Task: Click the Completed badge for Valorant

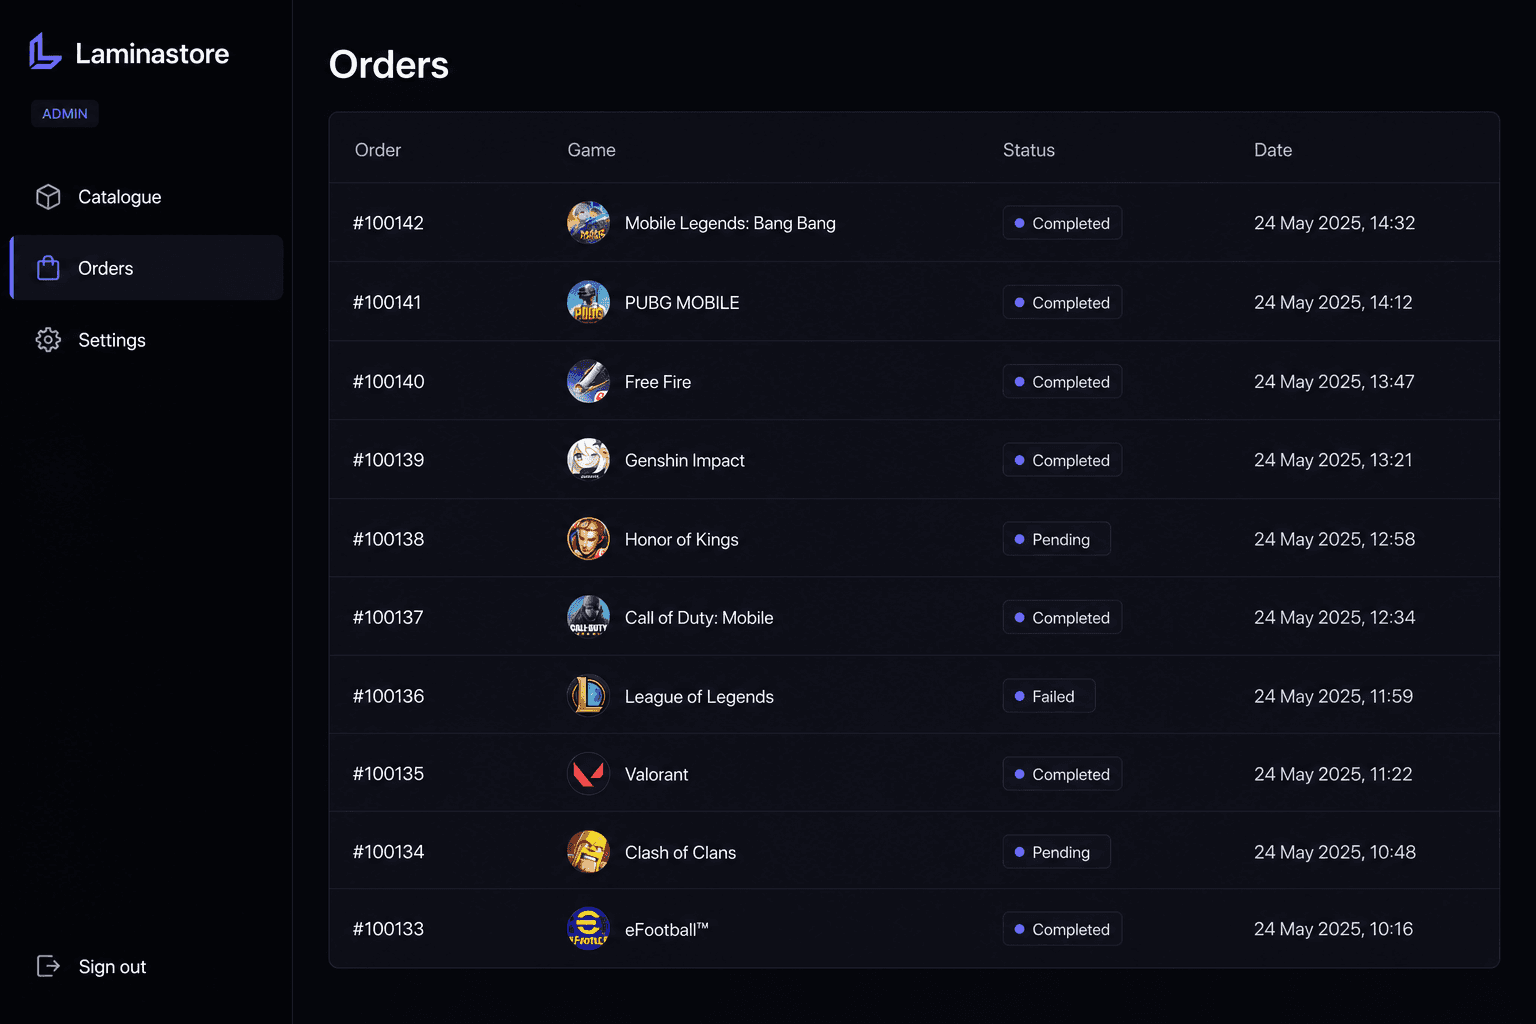Action: 1062,774
